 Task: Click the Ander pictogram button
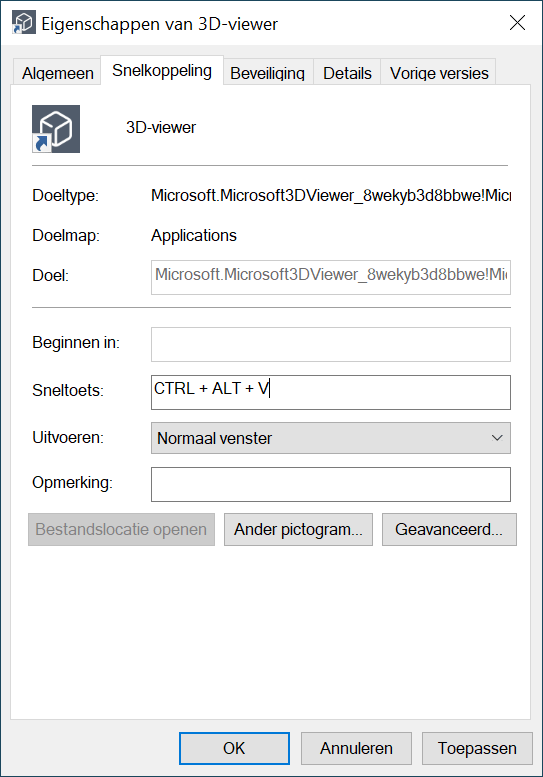pos(298,530)
